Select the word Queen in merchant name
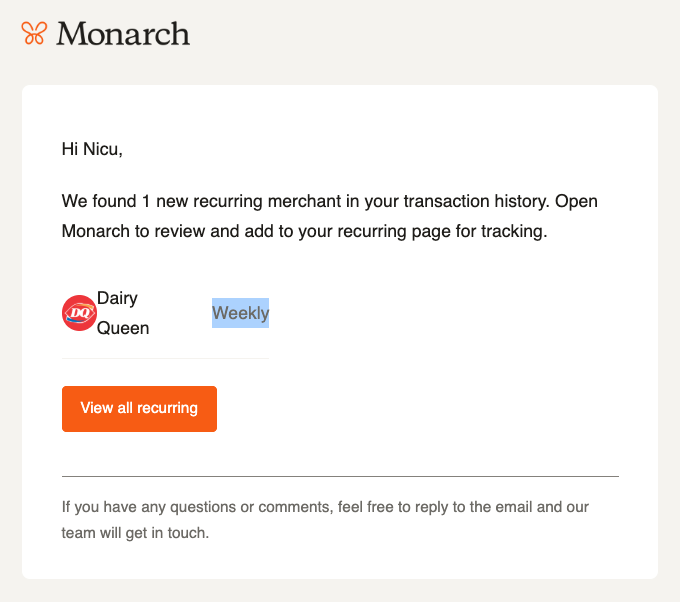The width and height of the screenshot is (680, 602). click(123, 328)
